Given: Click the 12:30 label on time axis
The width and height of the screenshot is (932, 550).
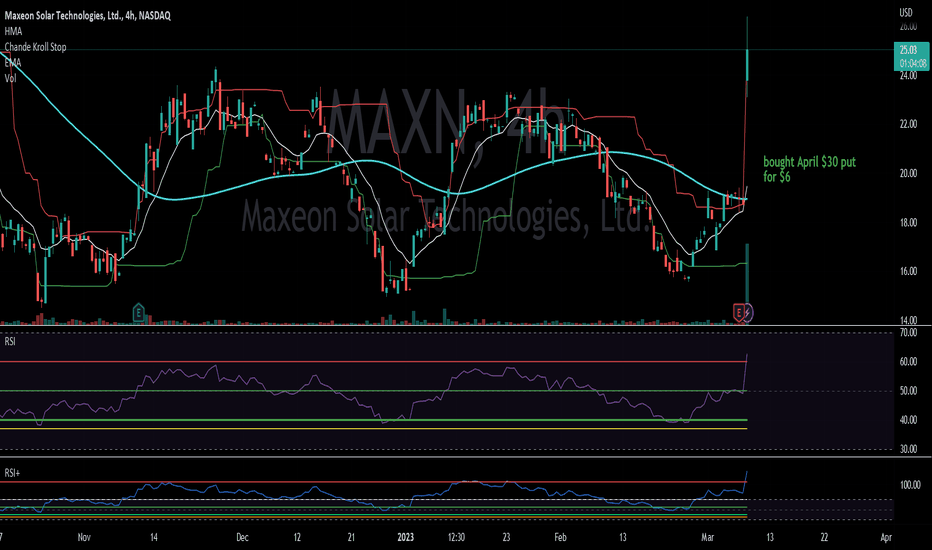Looking at the screenshot, I should (x=456, y=537).
